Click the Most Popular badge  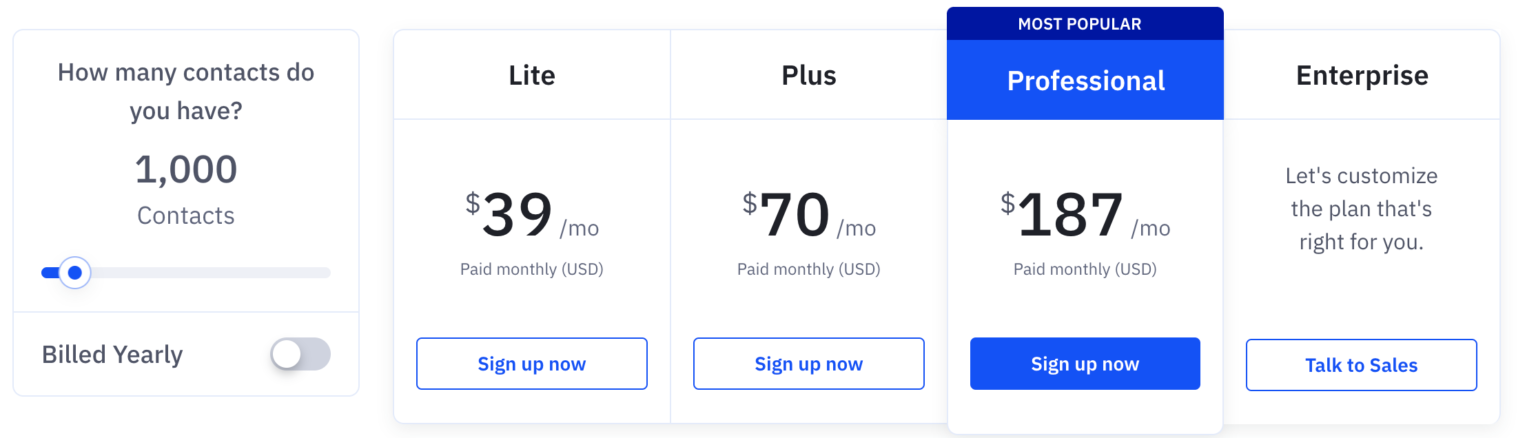point(1085,23)
